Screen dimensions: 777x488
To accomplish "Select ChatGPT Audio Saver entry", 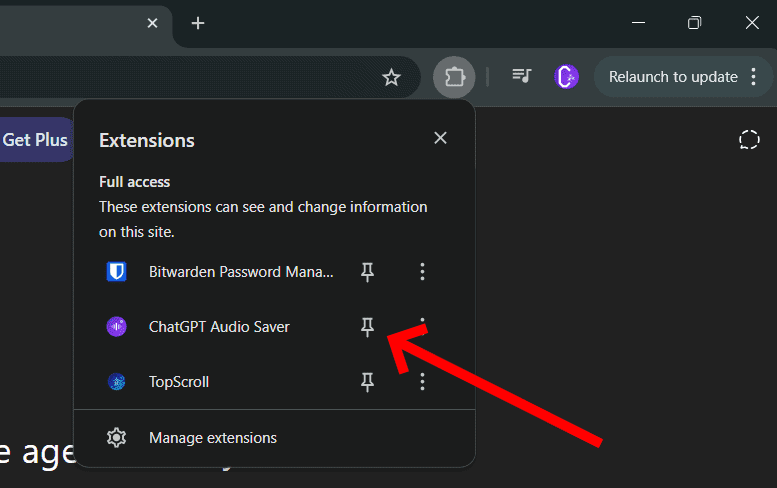I will [219, 327].
